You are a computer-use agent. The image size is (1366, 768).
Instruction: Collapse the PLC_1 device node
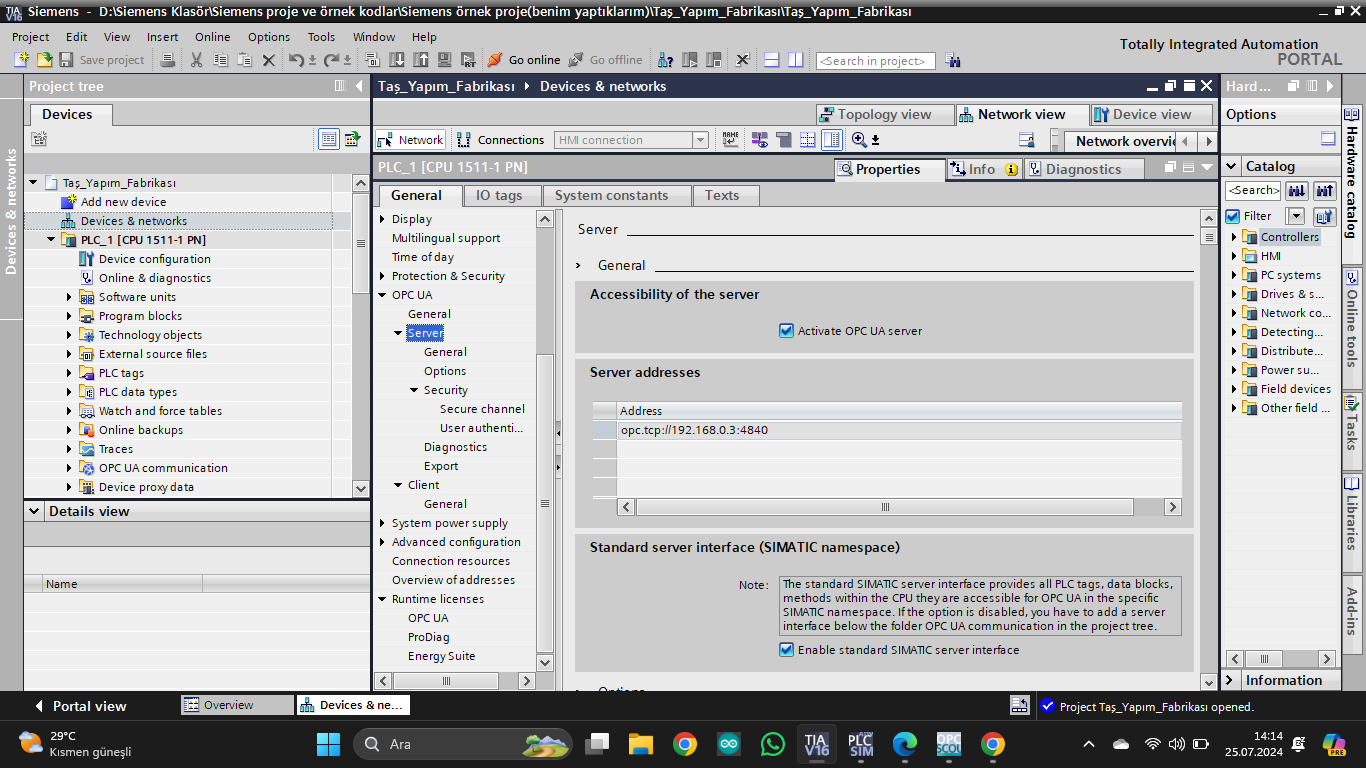coord(51,240)
